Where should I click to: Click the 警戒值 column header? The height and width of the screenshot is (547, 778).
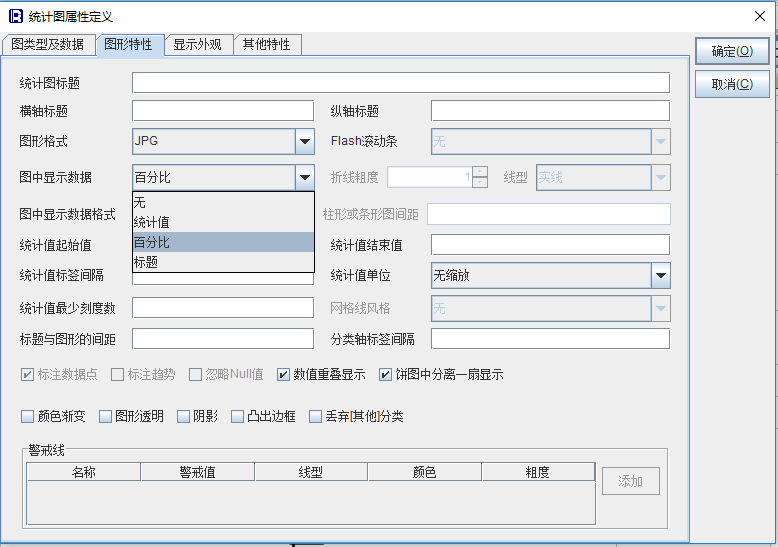197,472
